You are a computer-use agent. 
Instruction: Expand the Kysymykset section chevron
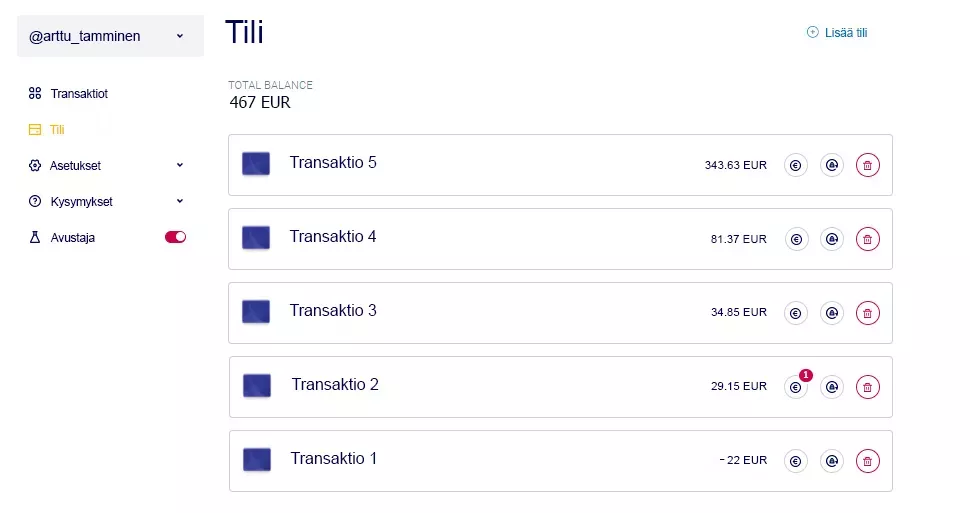tap(179, 201)
